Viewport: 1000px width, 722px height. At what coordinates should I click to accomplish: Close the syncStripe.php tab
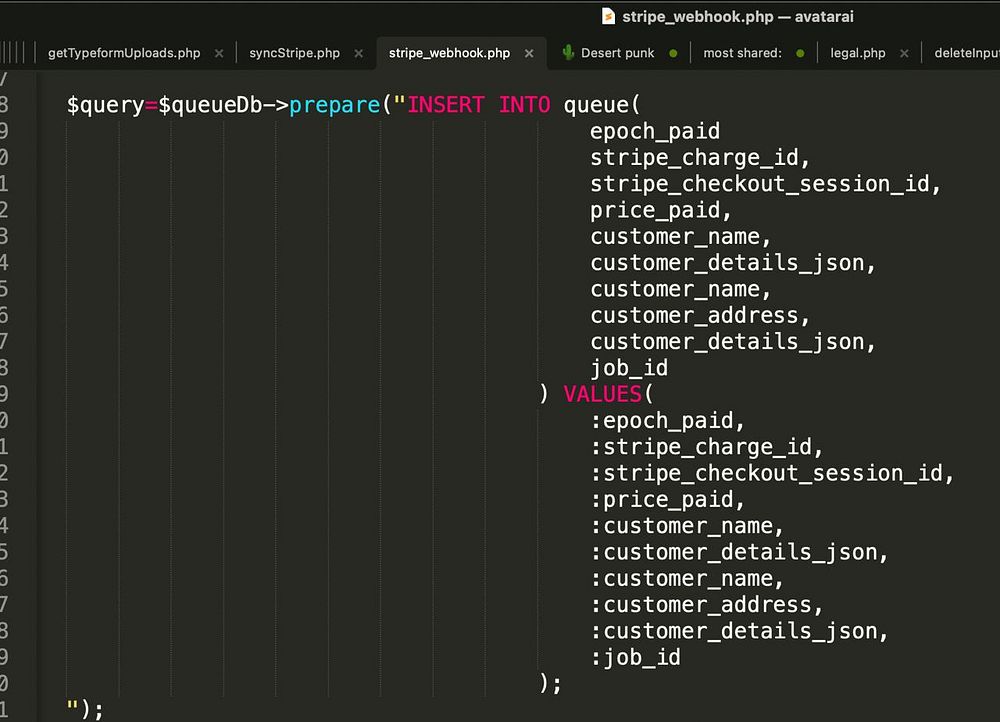click(x=358, y=53)
